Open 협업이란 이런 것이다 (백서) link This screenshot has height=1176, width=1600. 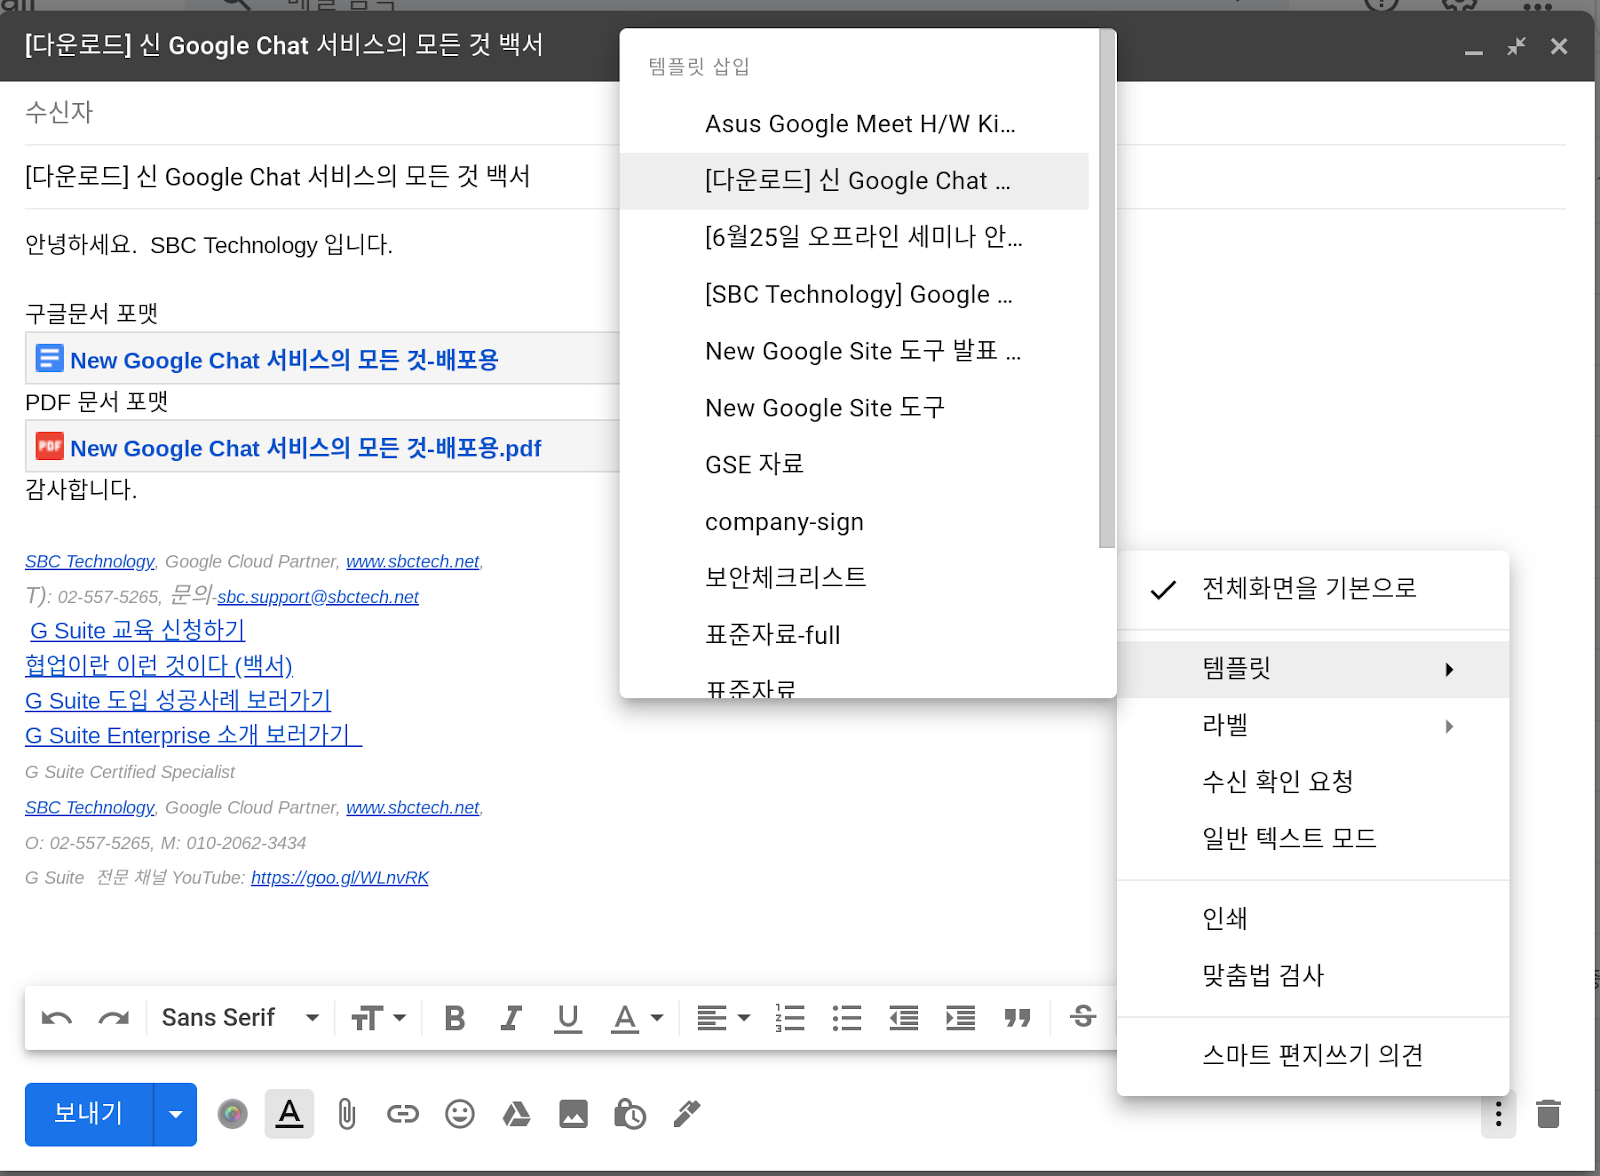pyautogui.click(x=159, y=666)
